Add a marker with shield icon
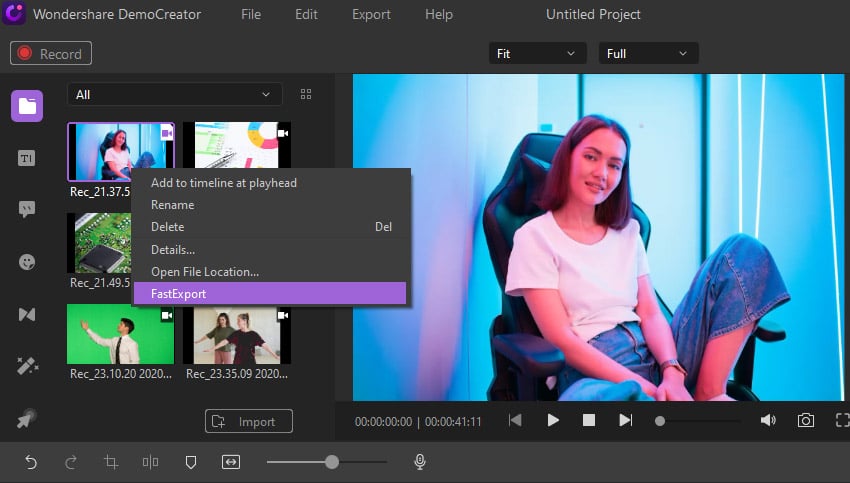The image size is (850, 483). click(191, 462)
